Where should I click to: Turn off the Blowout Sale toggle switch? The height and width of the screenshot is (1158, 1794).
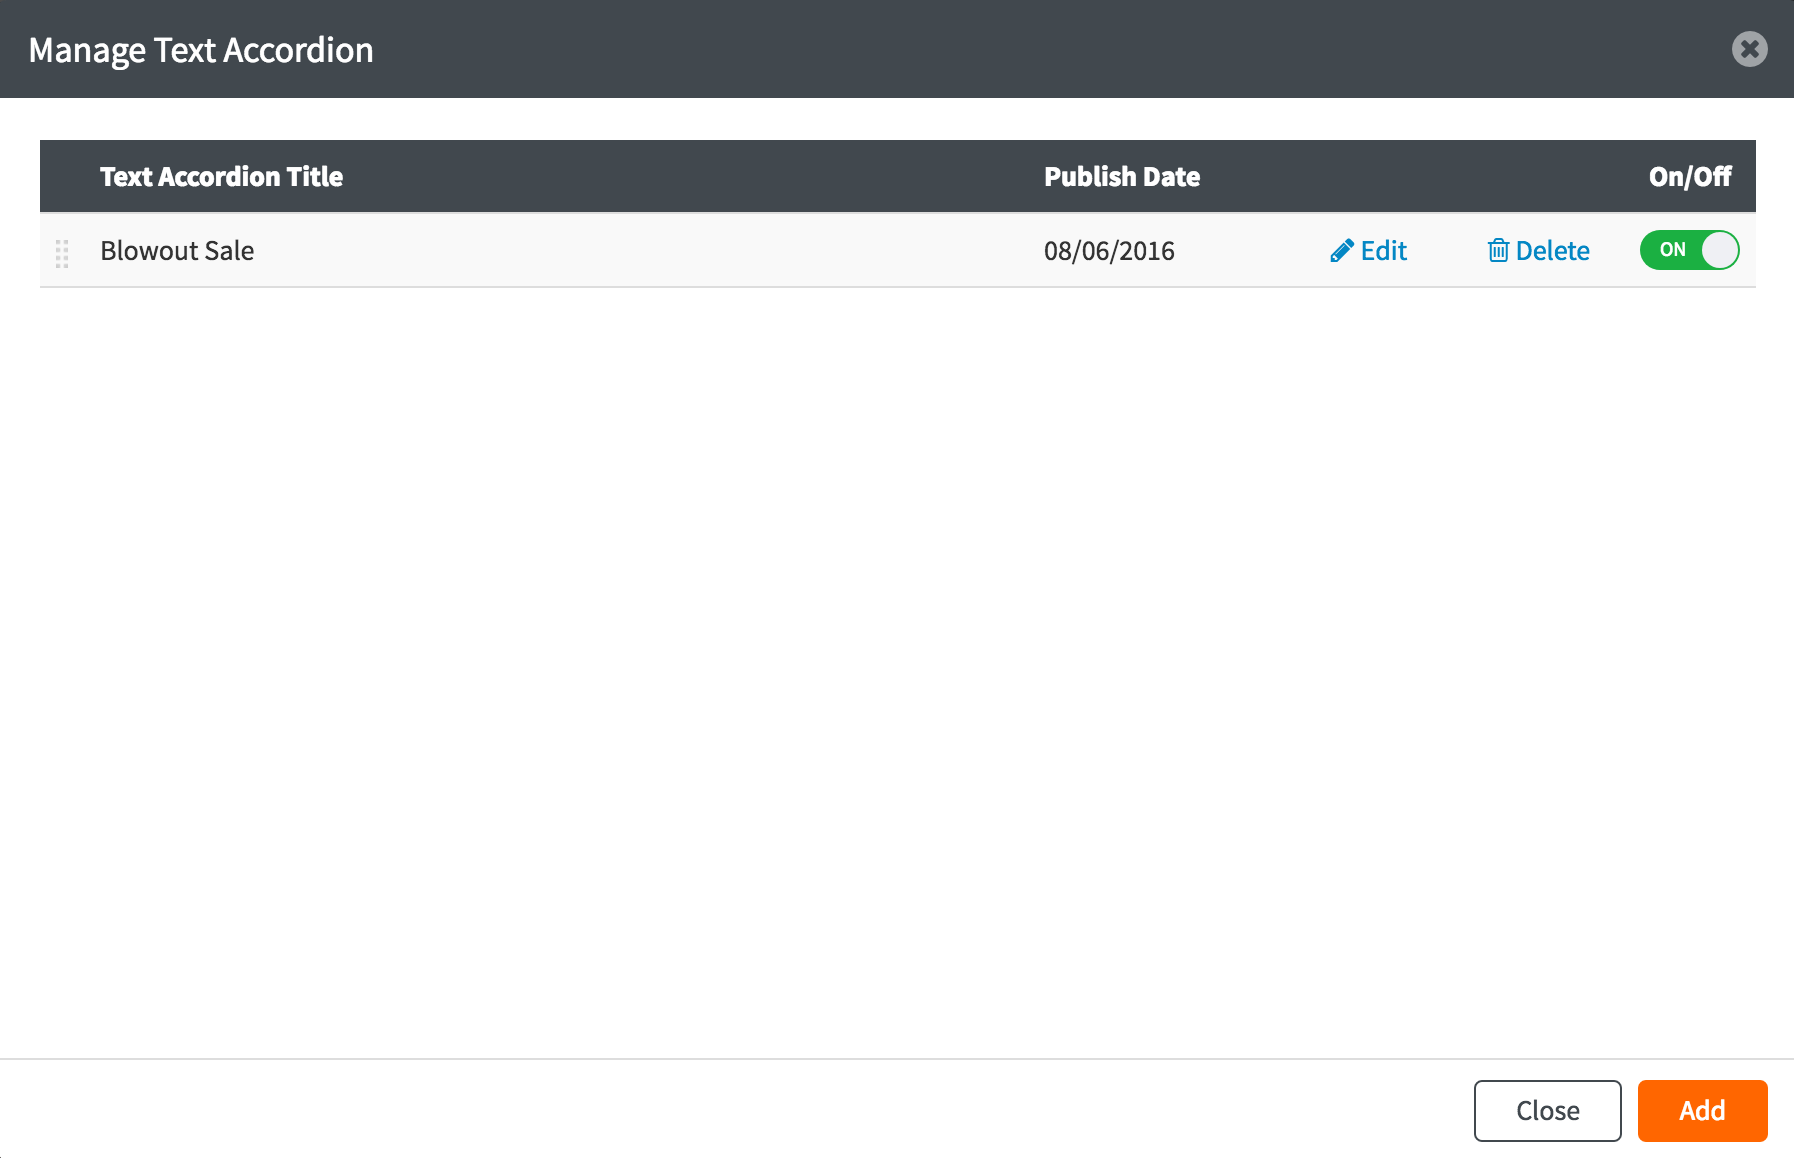pyautogui.click(x=1689, y=250)
